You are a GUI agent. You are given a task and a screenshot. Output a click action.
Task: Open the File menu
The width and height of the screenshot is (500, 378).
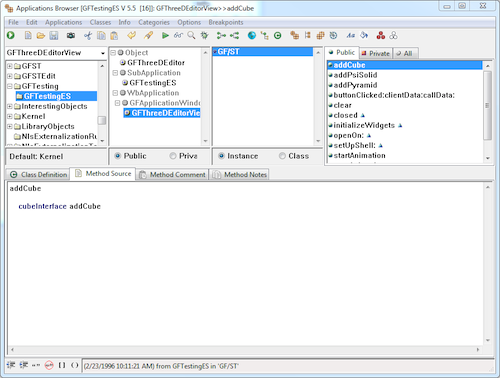13,22
